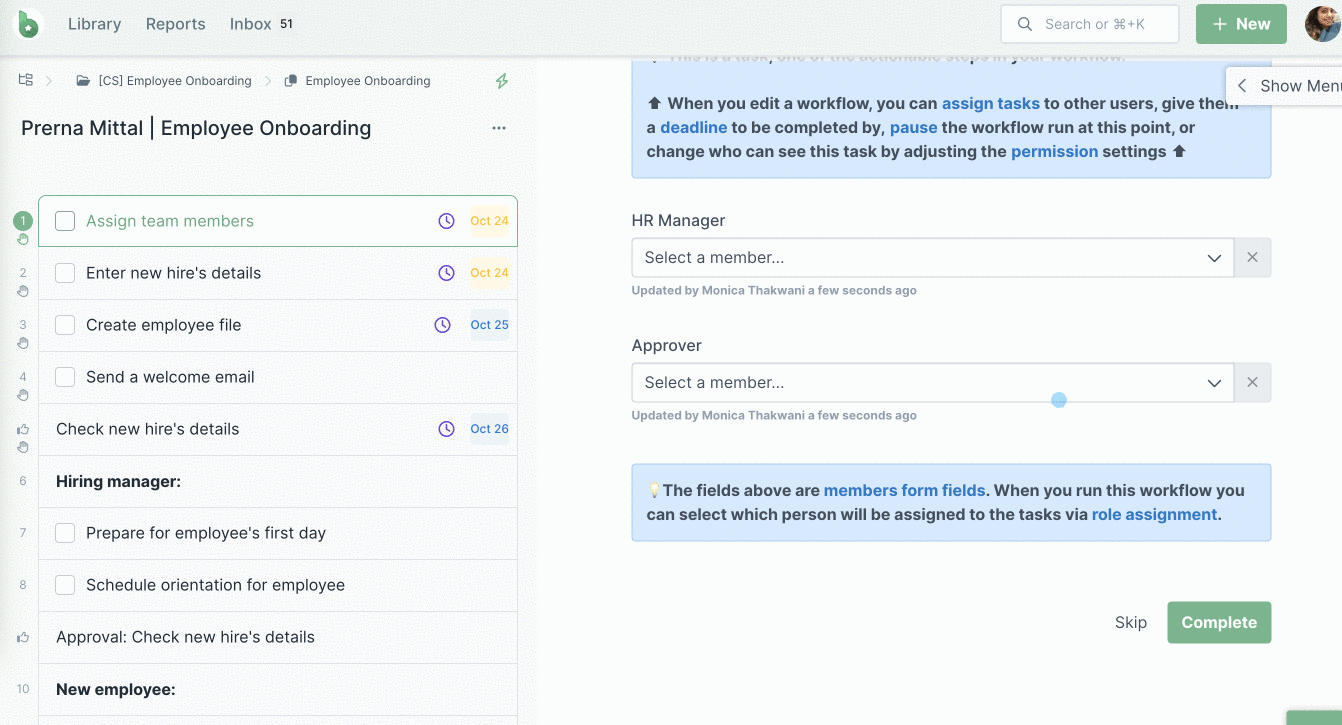This screenshot has height=725, width=1342.
Task: Check the Create employee file checkbox
Action: click(65, 325)
